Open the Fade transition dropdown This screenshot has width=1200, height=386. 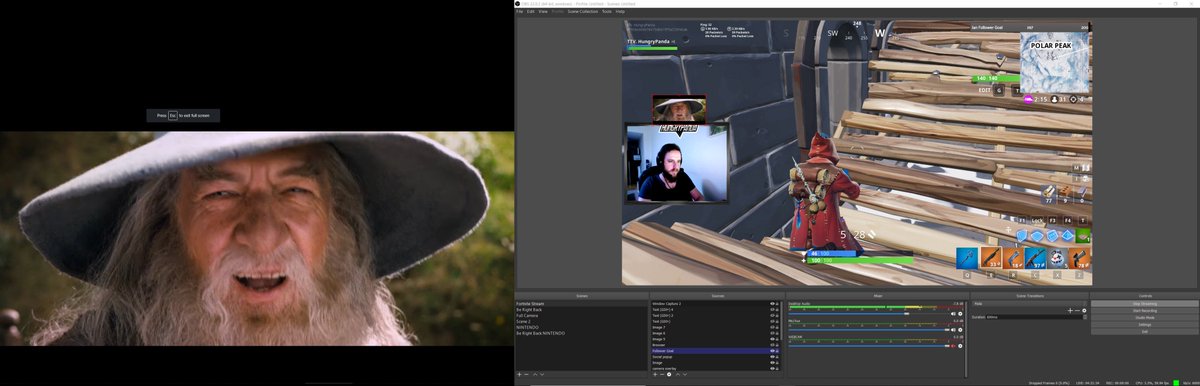1029,304
